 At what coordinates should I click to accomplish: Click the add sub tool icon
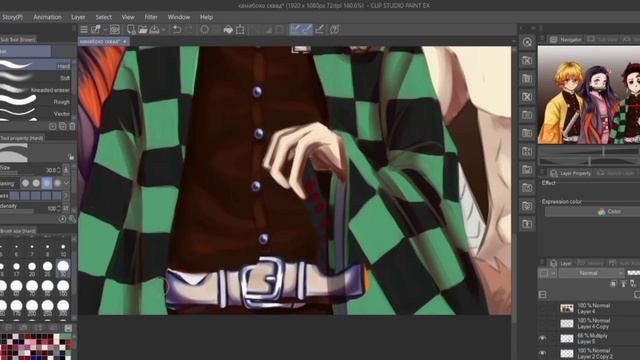(53, 127)
